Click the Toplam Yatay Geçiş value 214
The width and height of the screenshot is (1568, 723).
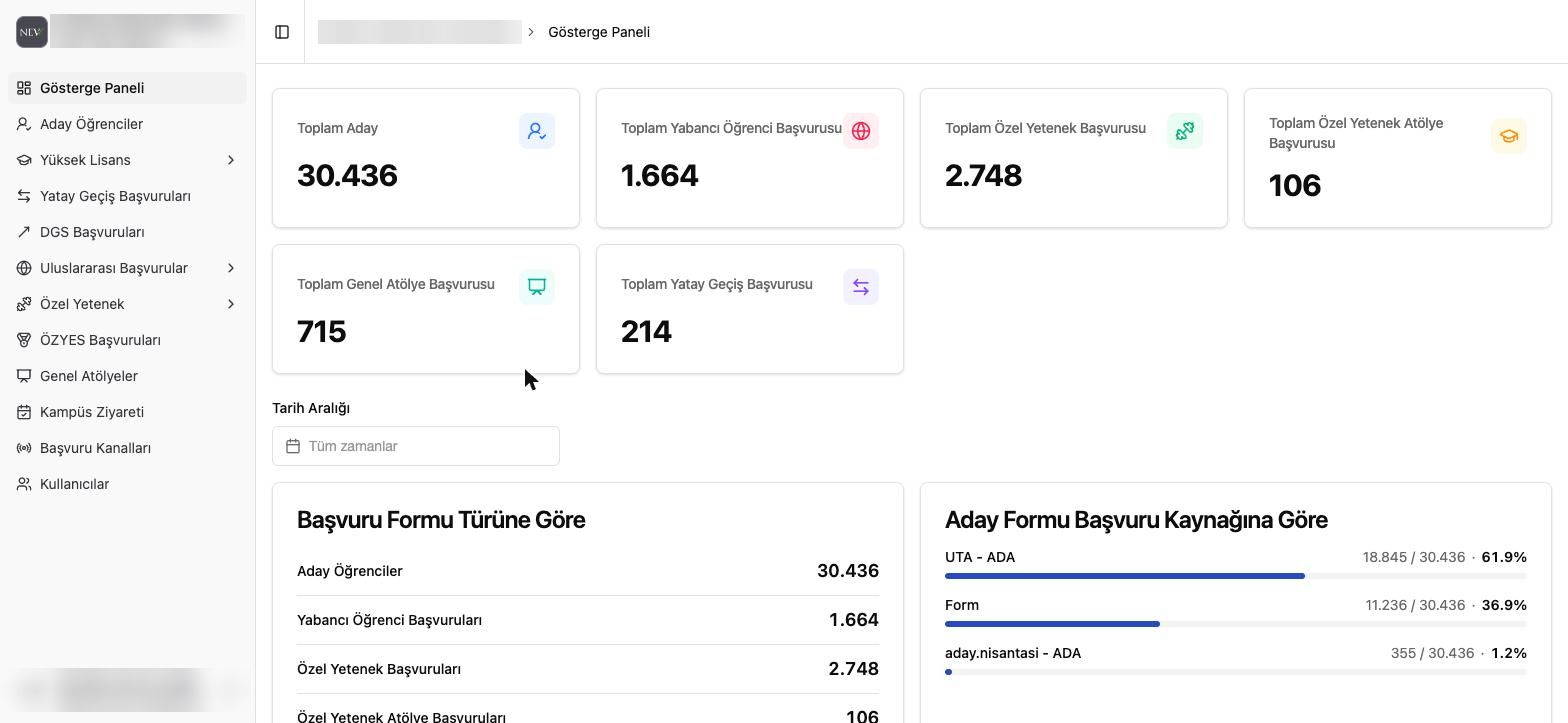[x=646, y=332]
